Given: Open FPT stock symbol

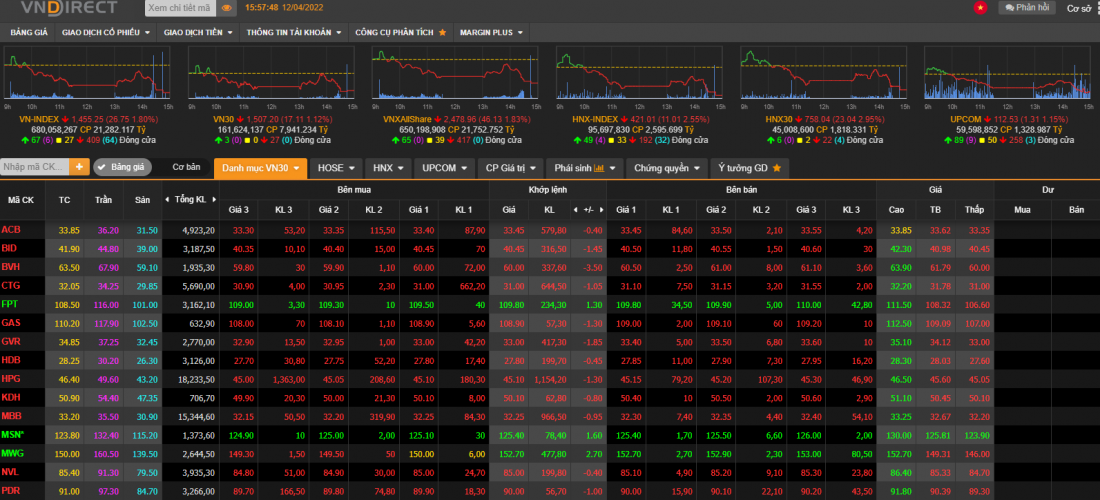Looking at the screenshot, I should 10,304.
